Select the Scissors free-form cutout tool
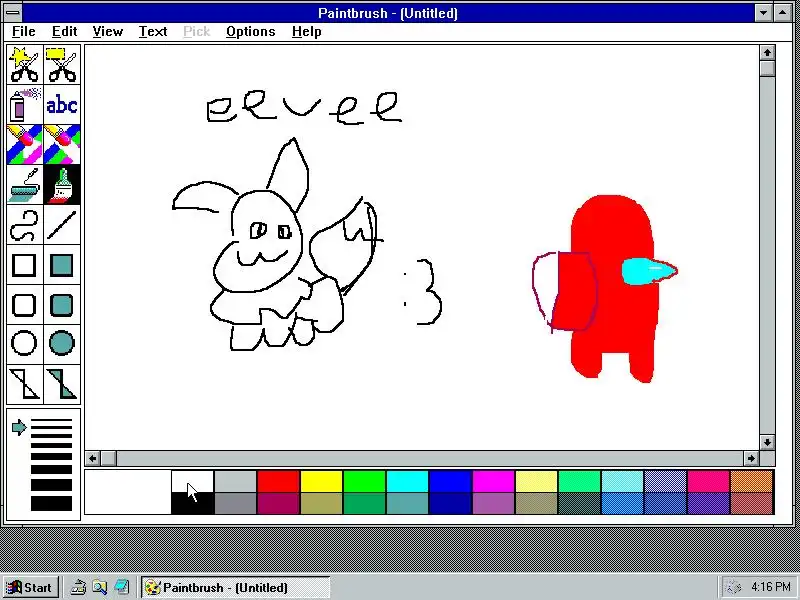The image size is (800, 600). 24,65
